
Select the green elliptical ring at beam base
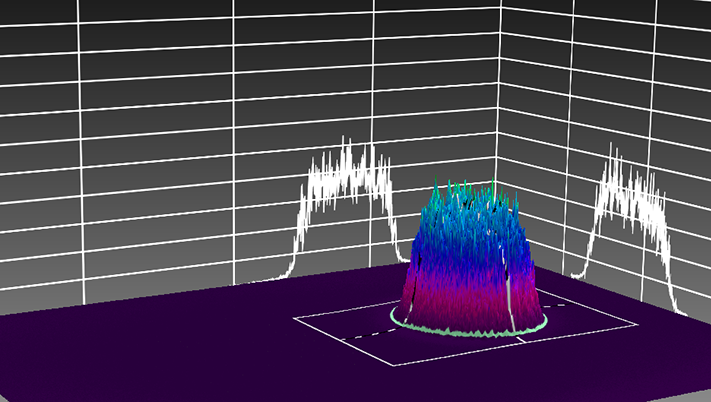(468, 331)
